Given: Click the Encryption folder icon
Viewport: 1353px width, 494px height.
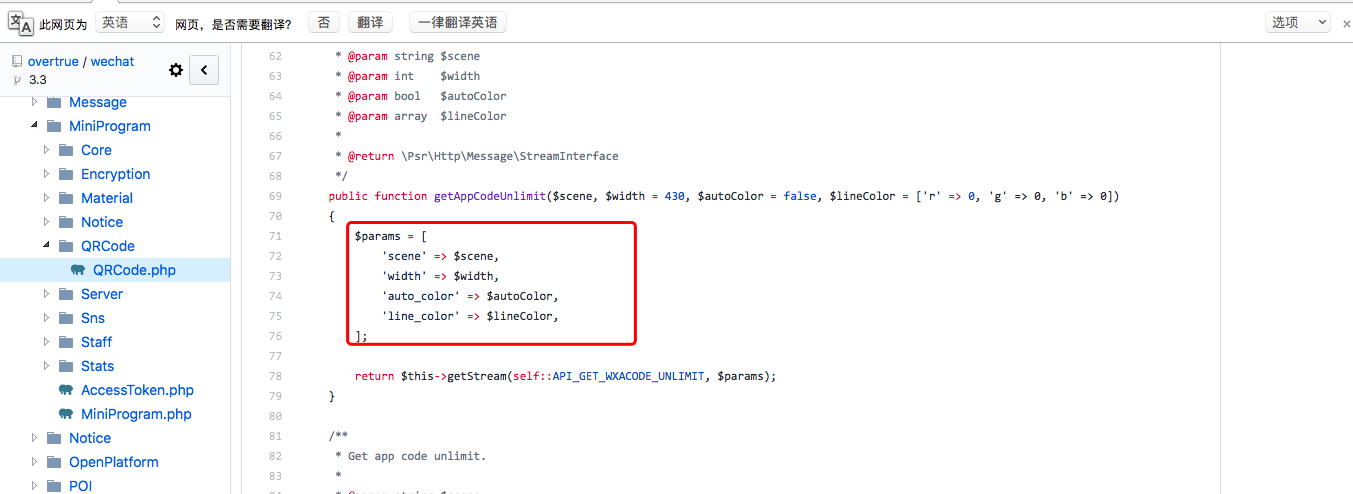Looking at the screenshot, I should pos(66,174).
